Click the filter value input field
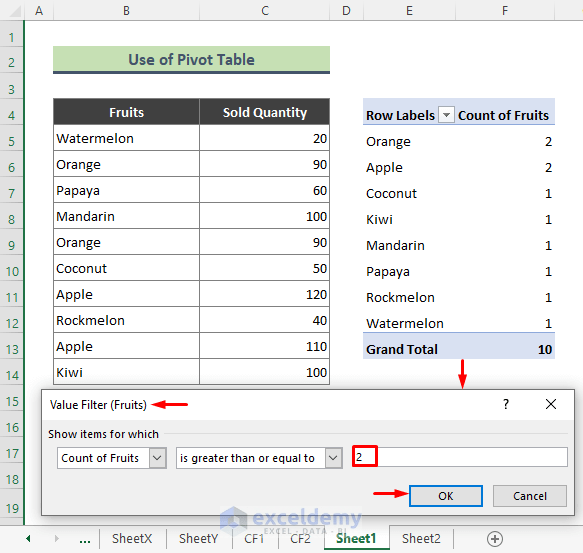This screenshot has width=583, height=553. [x=460, y=457]
